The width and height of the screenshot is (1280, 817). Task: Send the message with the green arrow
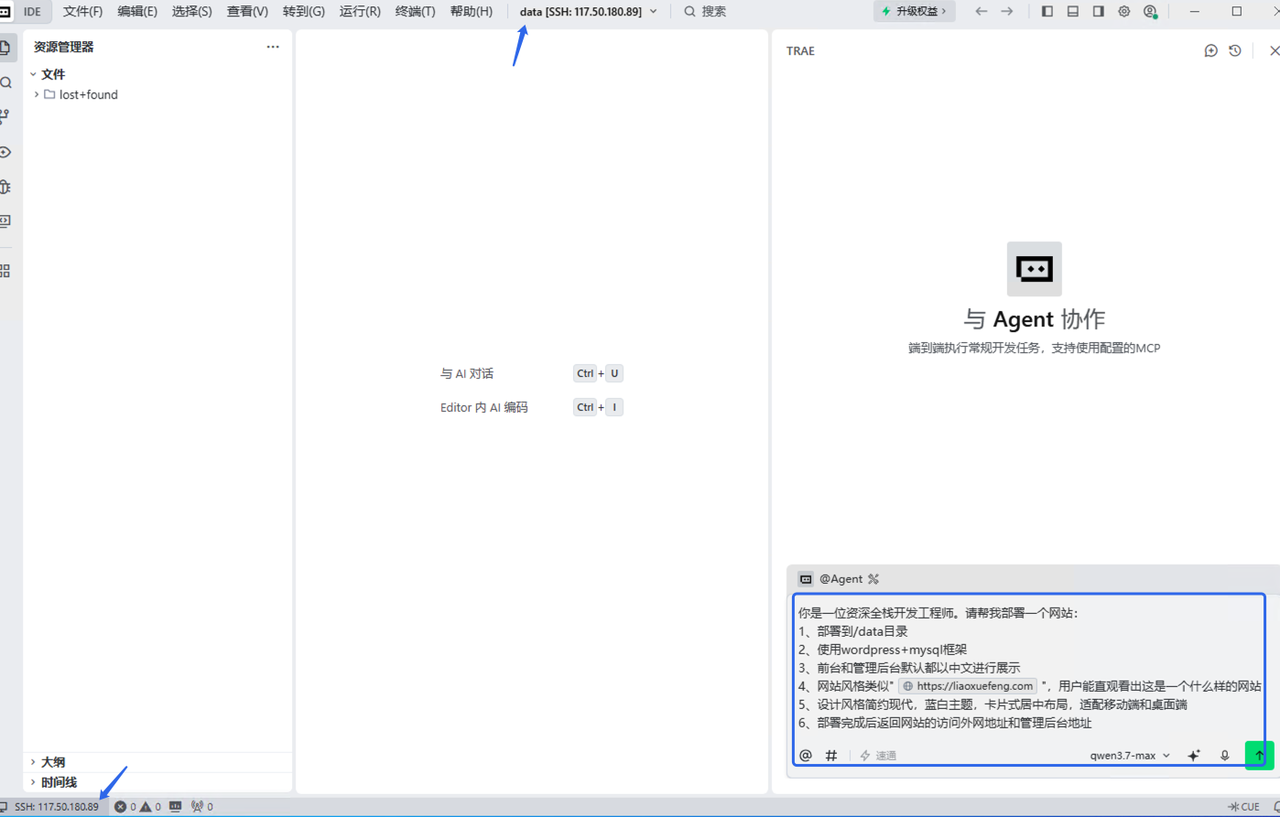(1259, 755)
